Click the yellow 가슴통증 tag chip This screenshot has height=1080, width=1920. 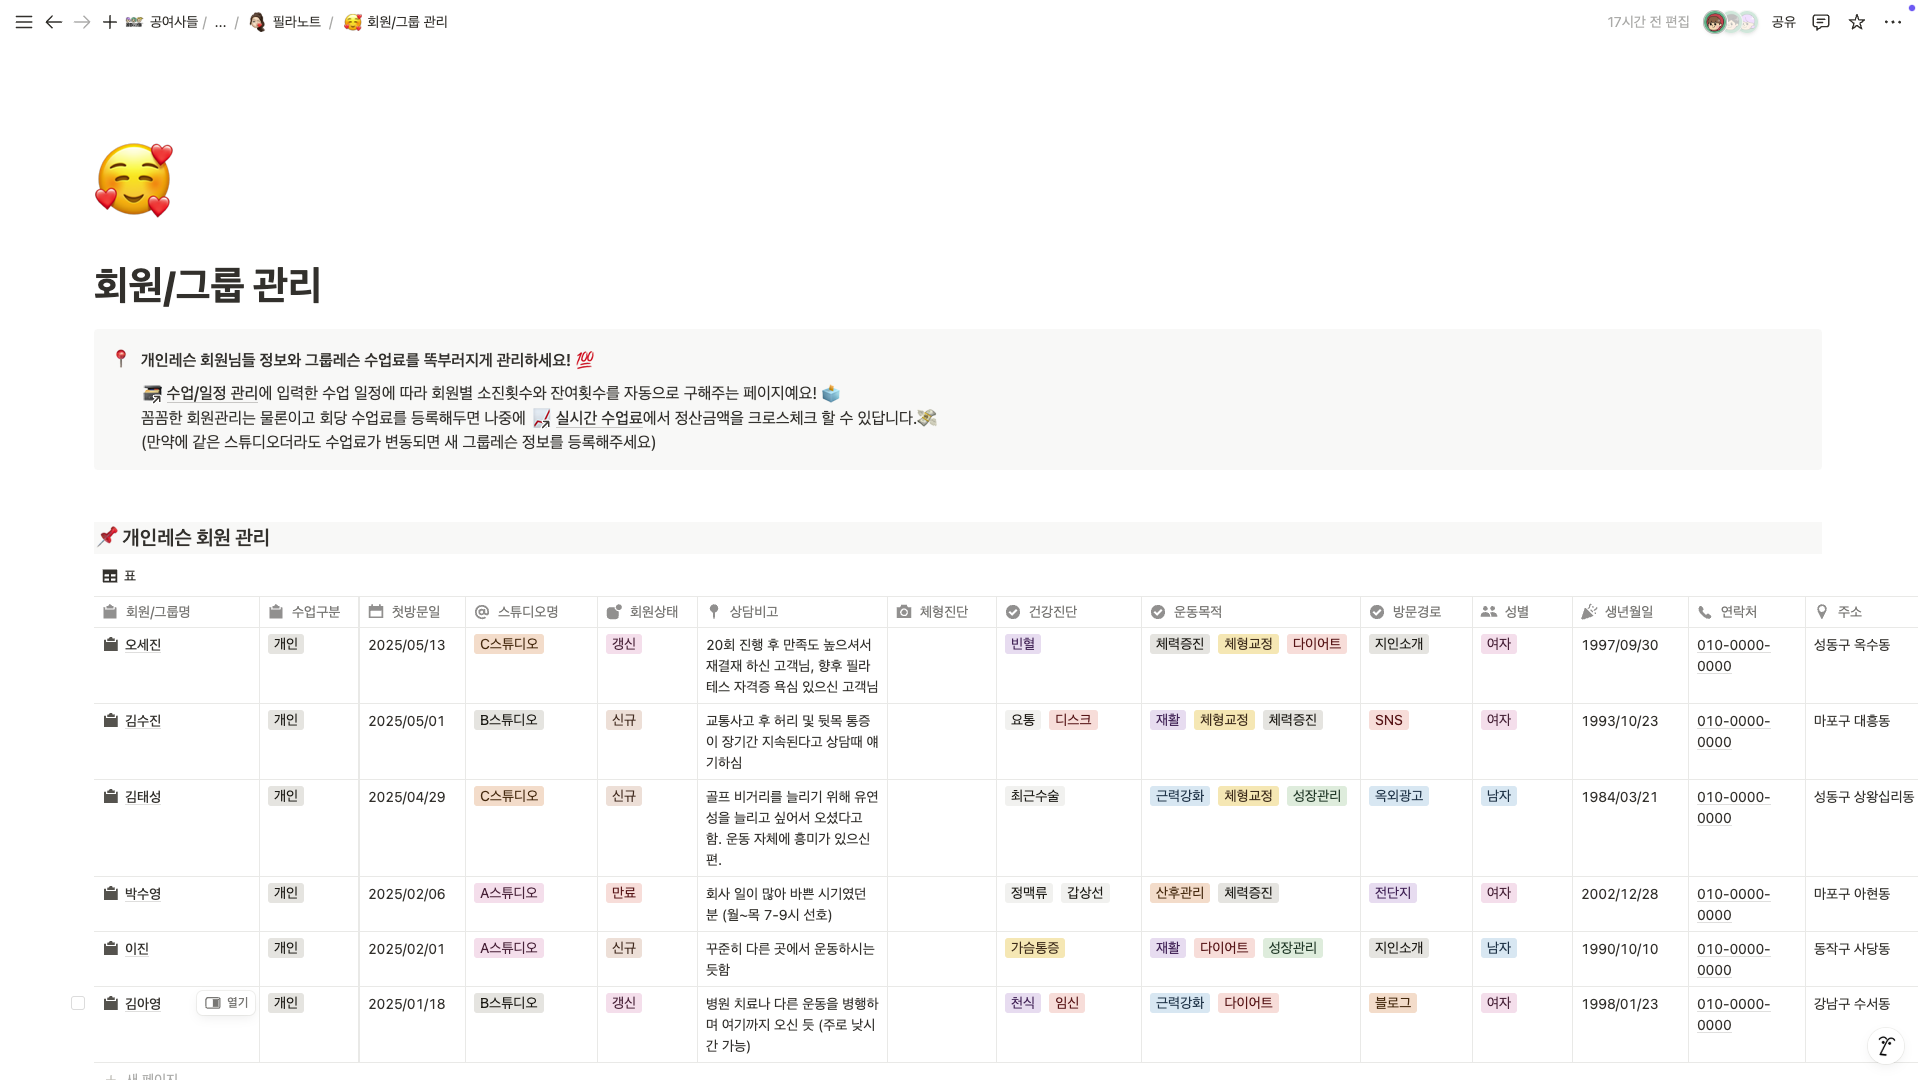tap(1035, 948)
